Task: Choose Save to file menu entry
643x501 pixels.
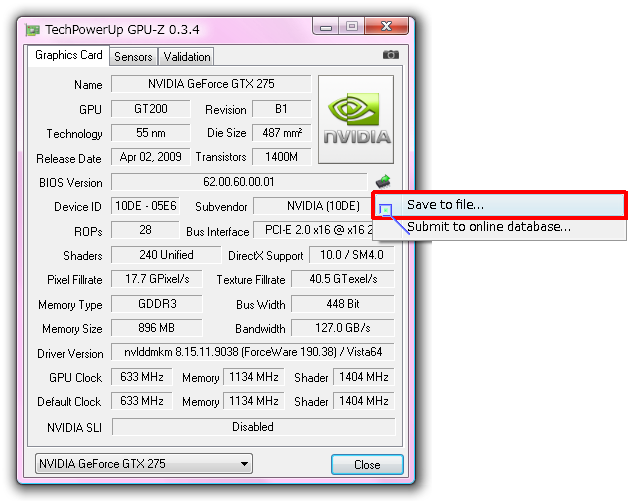Action: click(x=499, y=205)
